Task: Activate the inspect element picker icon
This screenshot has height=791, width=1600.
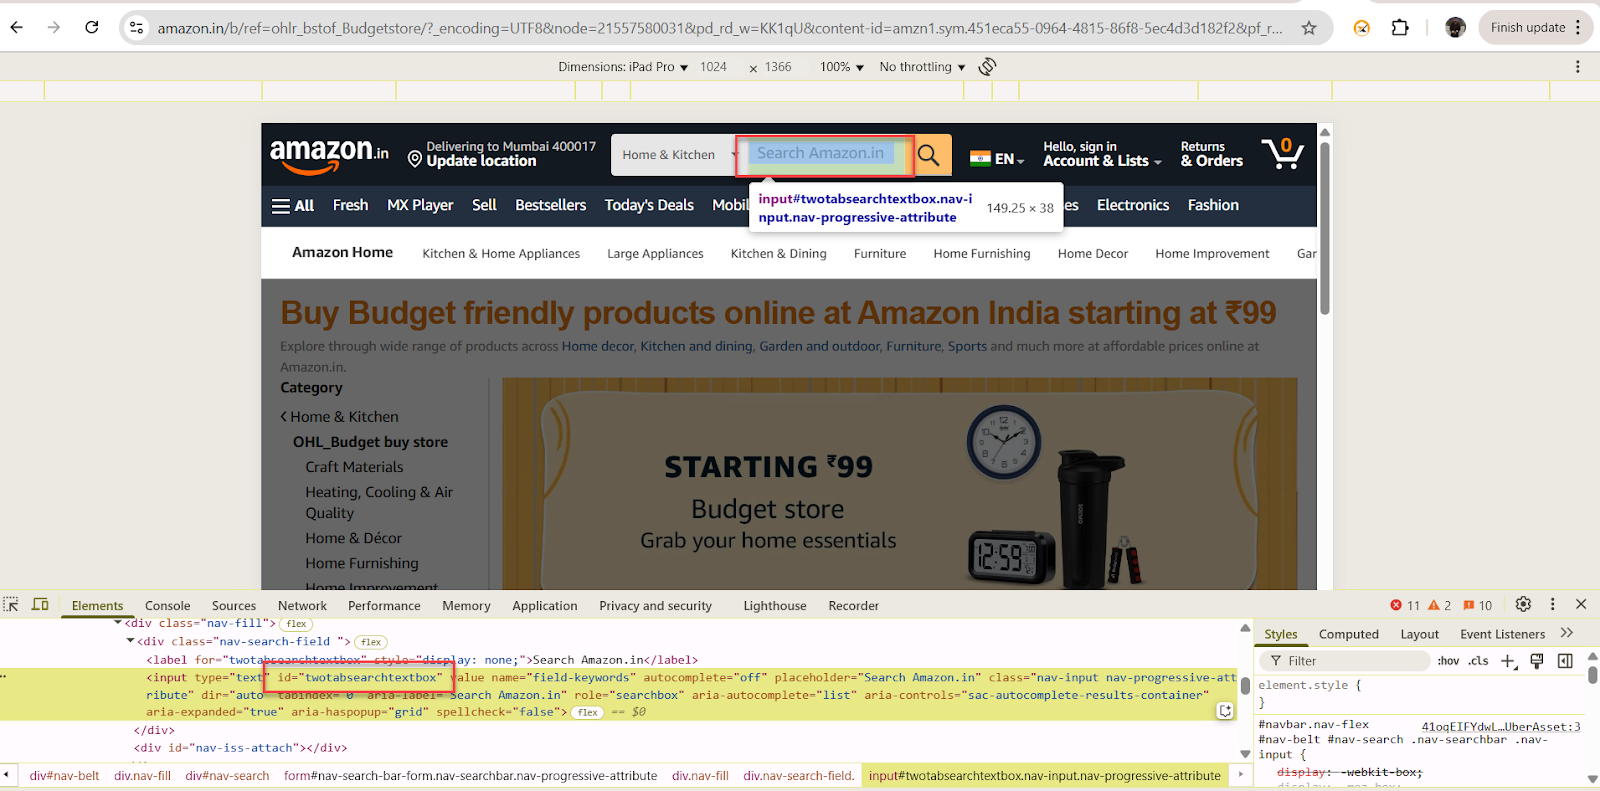Action: coord(11,604)
